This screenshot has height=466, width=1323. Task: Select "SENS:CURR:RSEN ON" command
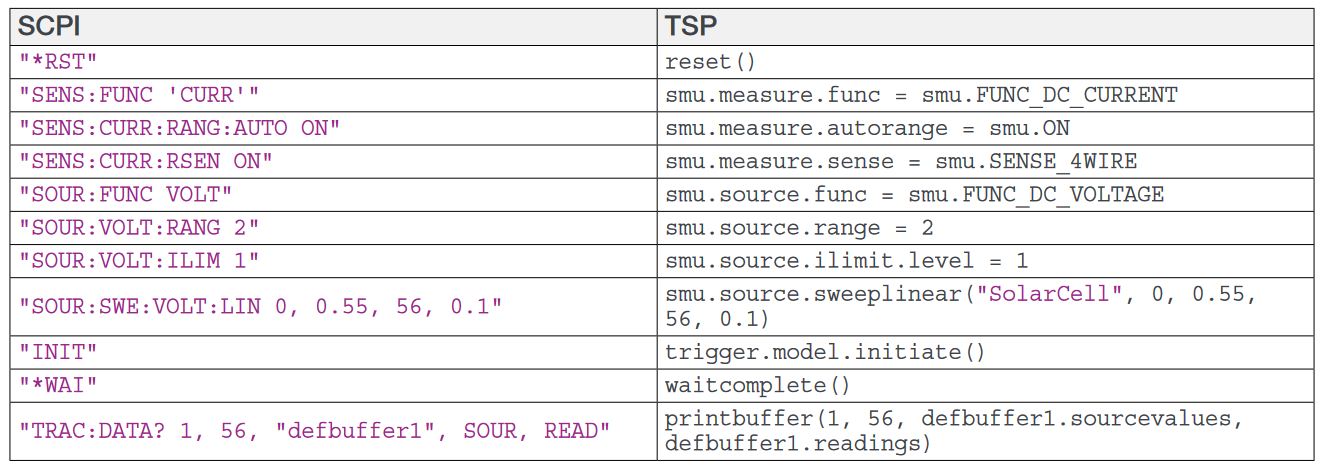click(146, 161)
